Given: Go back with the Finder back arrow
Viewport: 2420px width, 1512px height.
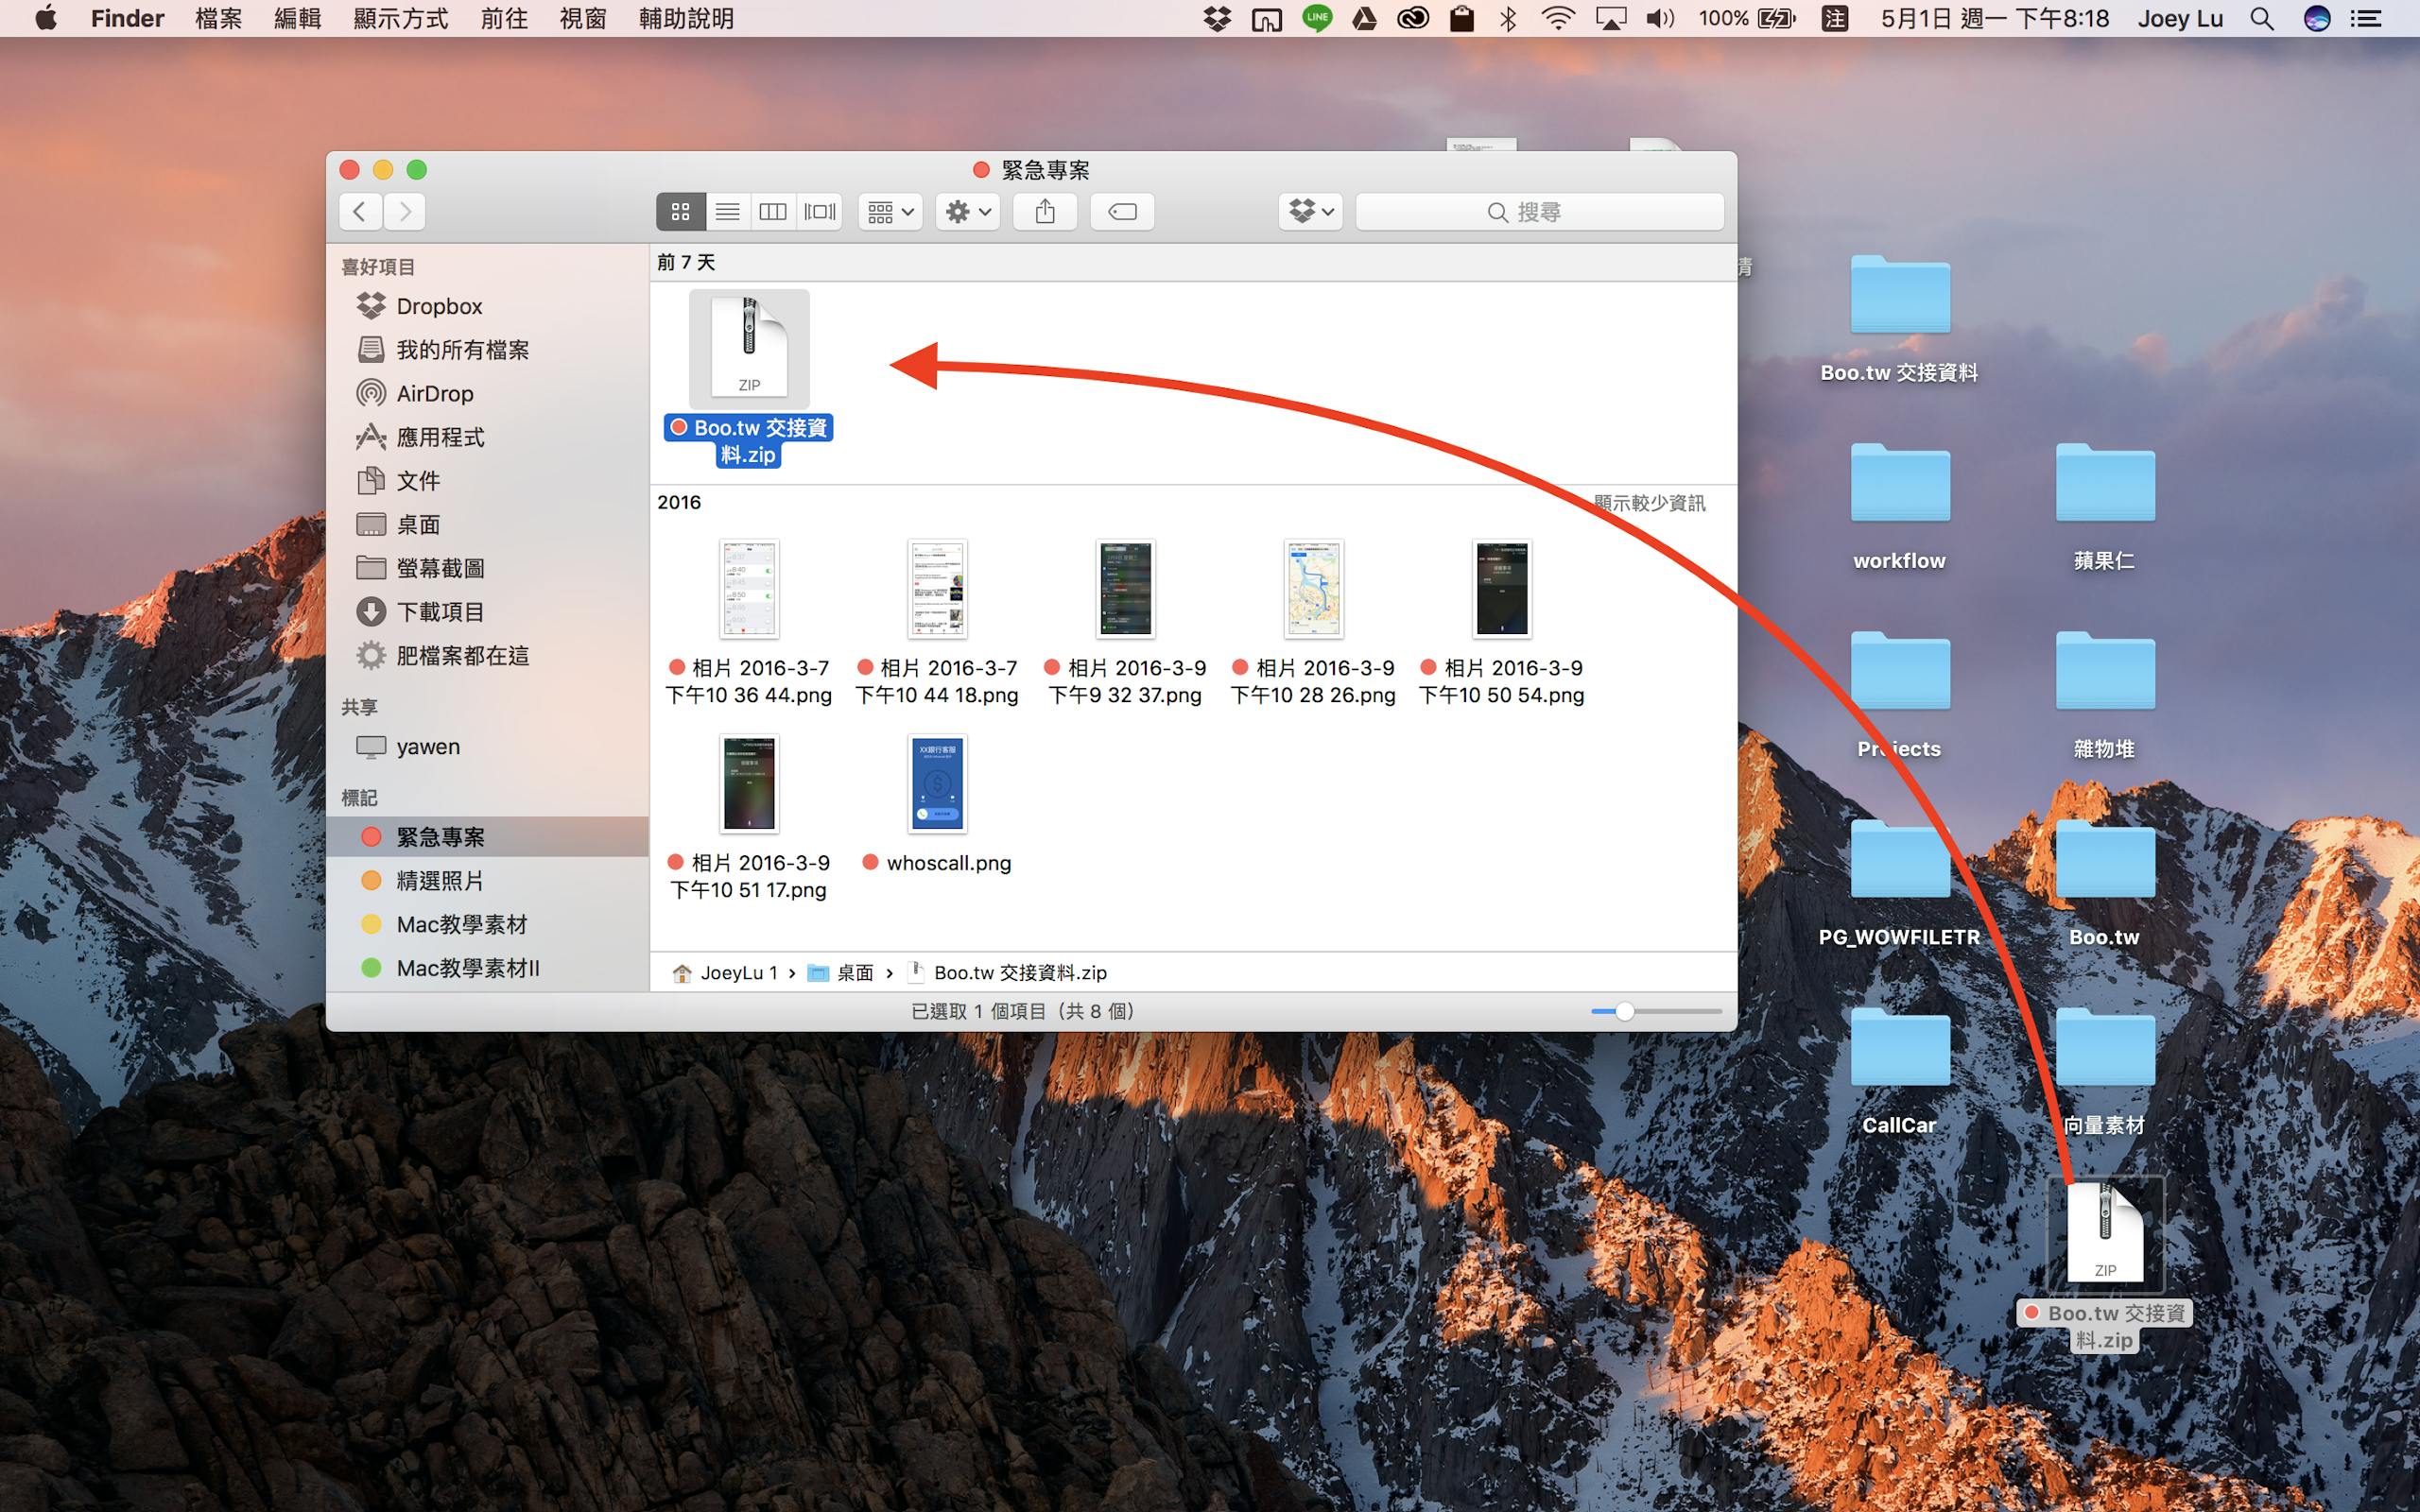Looking at the screenshot, I should [x=360, y=212].
